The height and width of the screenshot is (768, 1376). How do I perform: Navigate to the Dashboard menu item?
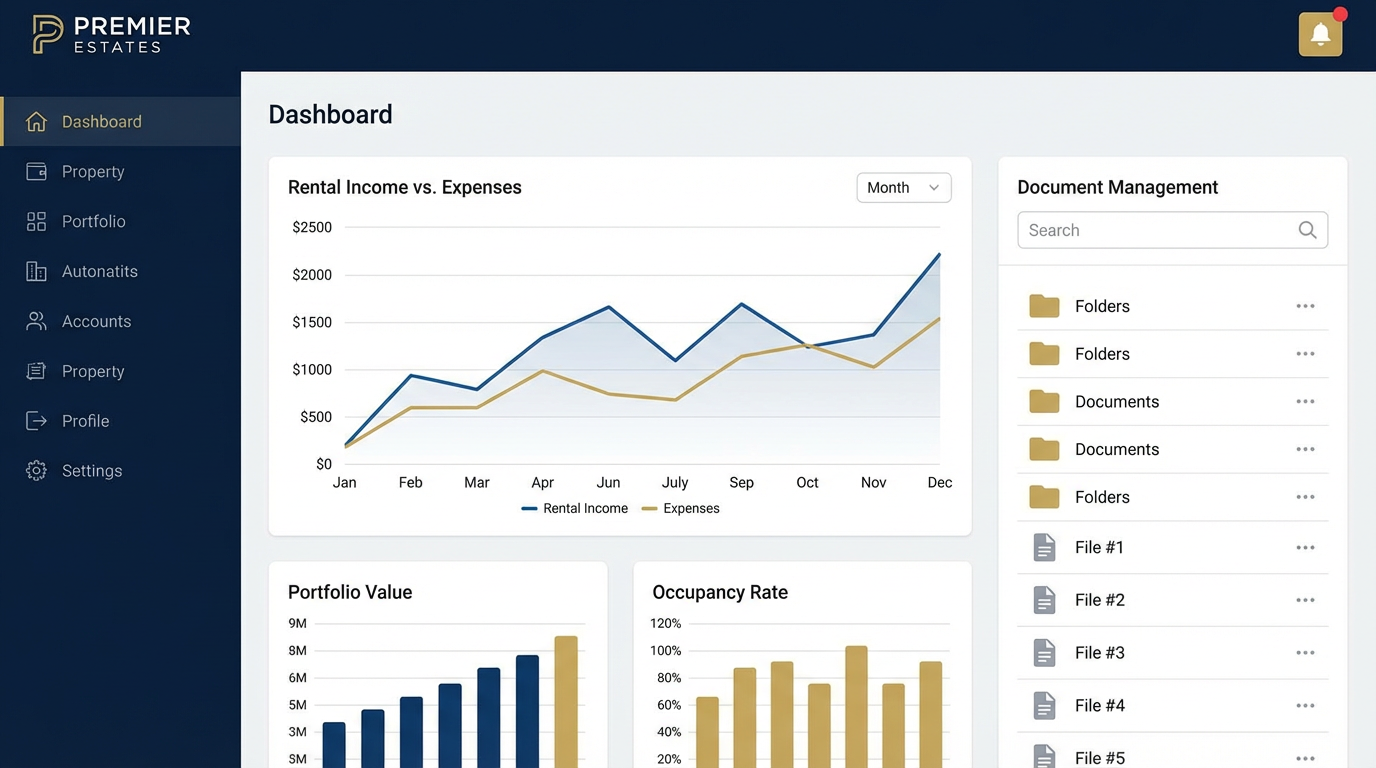(103, 121)
